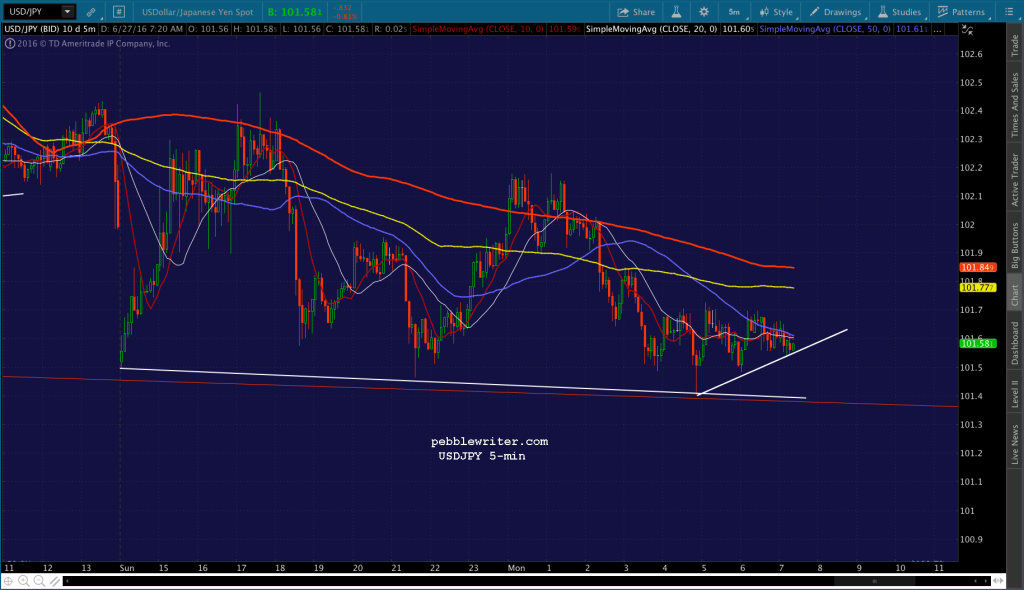Click scrollbar left arrow

(x=67, y=581)
